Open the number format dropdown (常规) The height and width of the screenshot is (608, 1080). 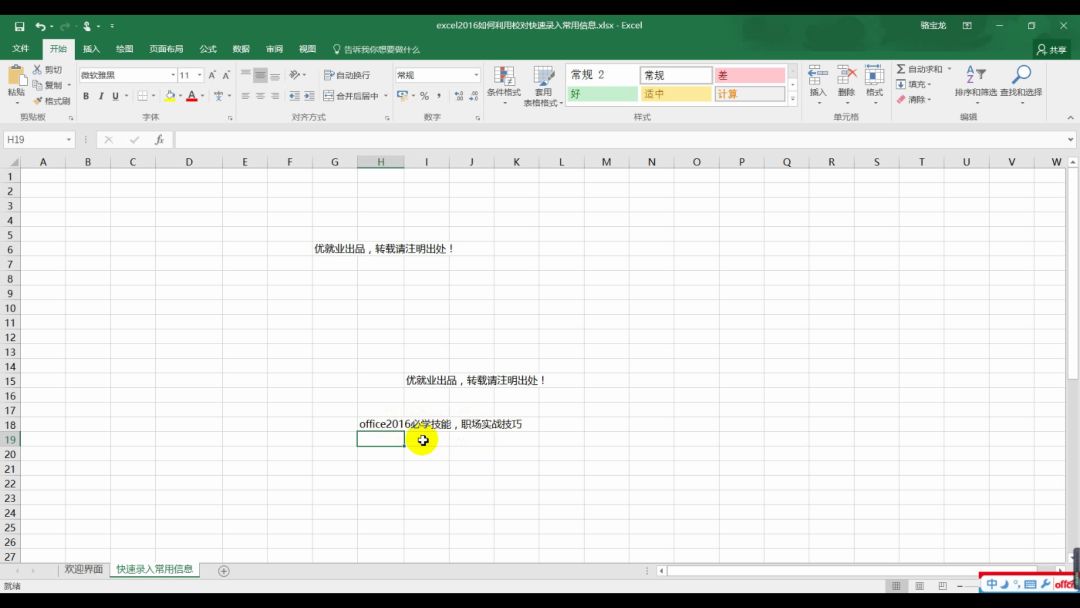(x=476, y=75)
